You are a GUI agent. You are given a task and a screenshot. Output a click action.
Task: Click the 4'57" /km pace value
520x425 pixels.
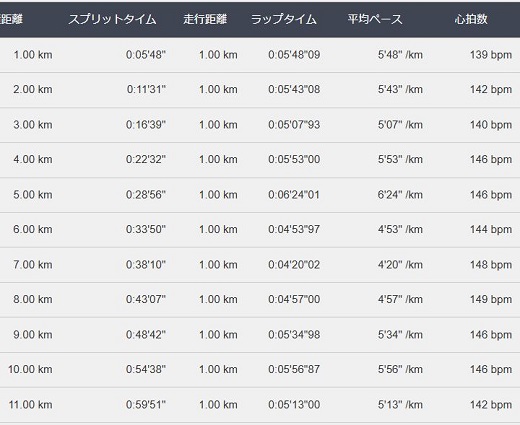400,299
